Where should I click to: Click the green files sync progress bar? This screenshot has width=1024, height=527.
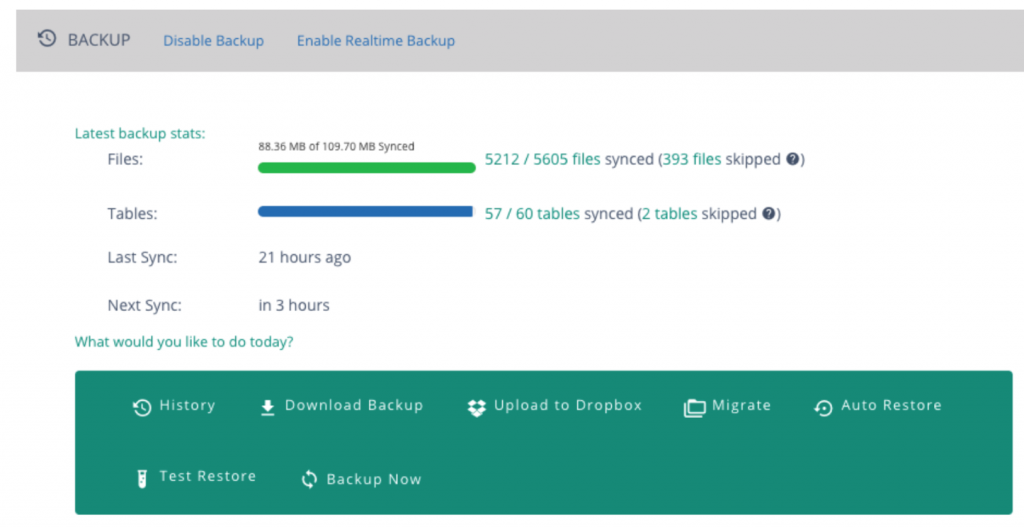click(x=366, y=168)
